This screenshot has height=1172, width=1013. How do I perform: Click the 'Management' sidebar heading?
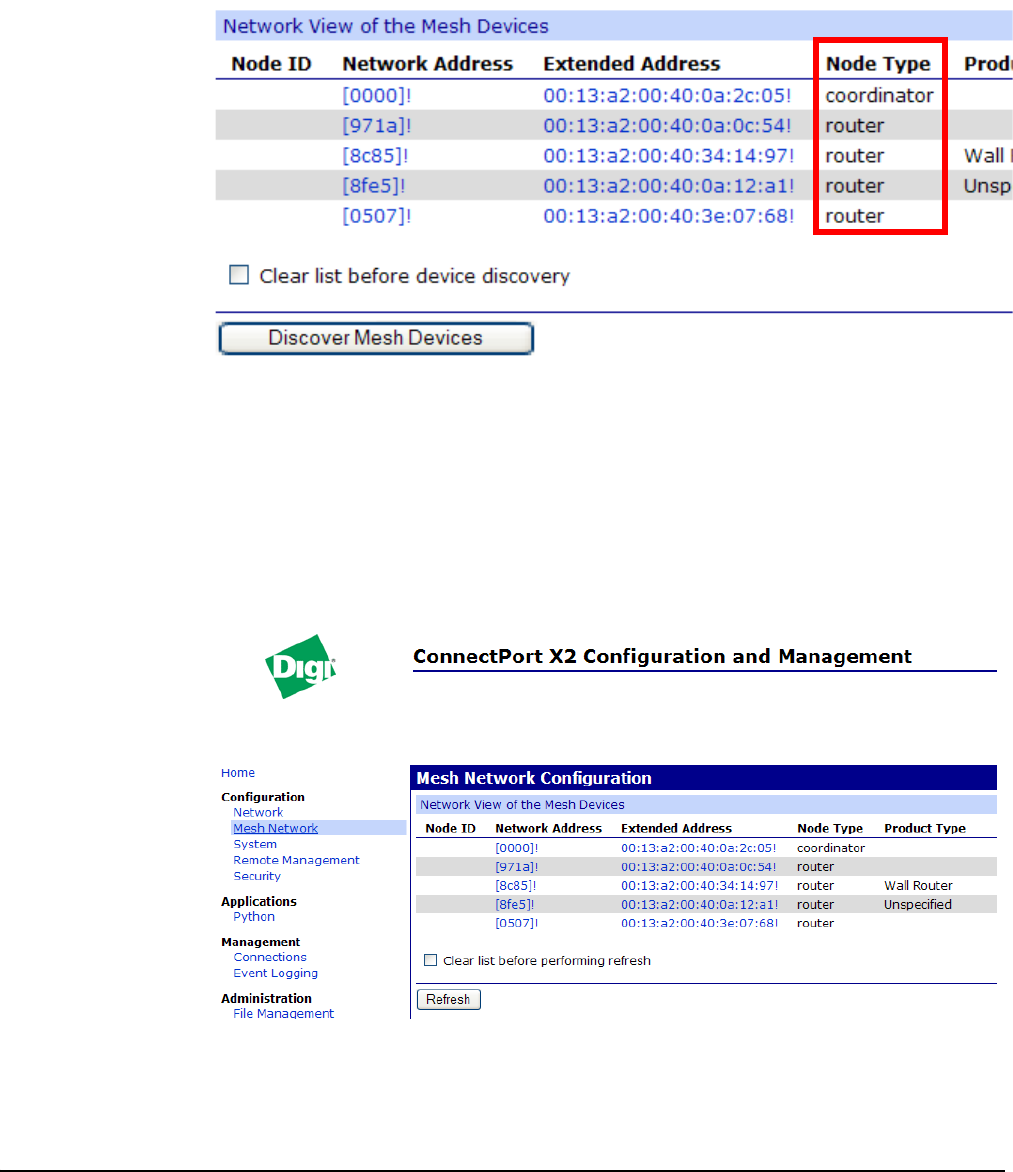point(260,942)
